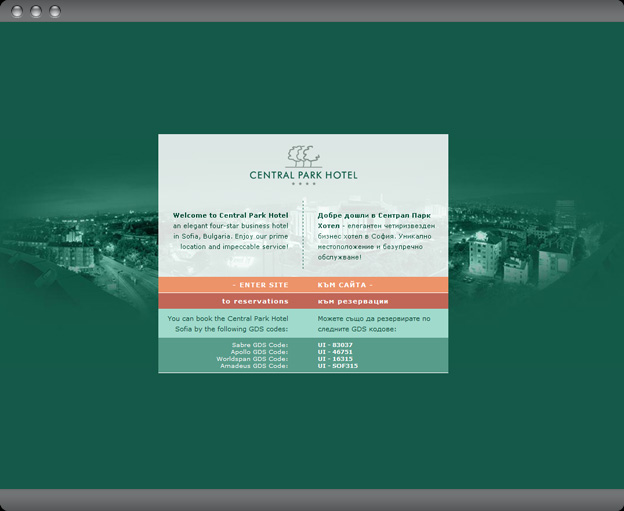Click the four stars under the hotel name
This screenshot has height=511, width=624.
304,183
